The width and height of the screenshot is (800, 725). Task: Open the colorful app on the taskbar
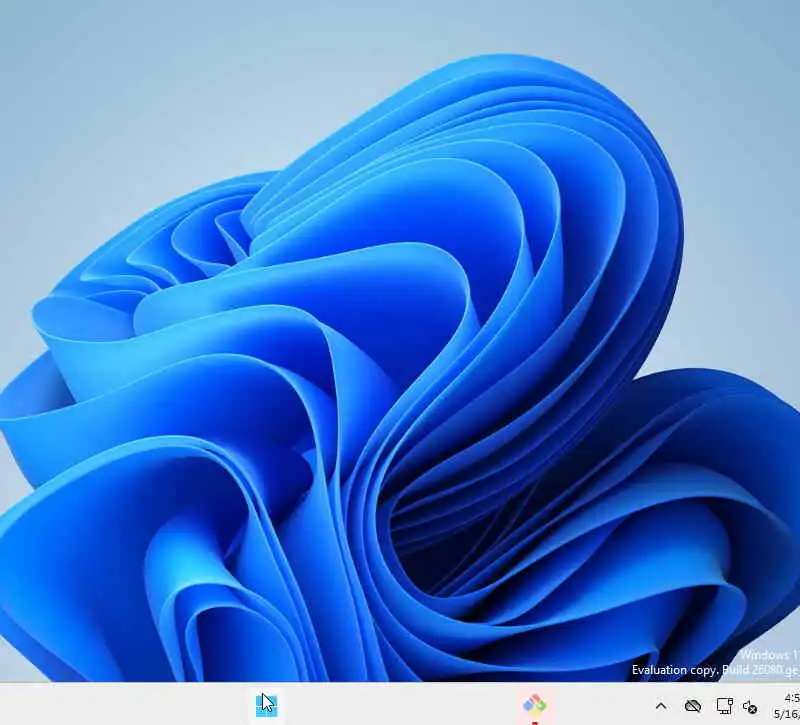coord(534,705)
